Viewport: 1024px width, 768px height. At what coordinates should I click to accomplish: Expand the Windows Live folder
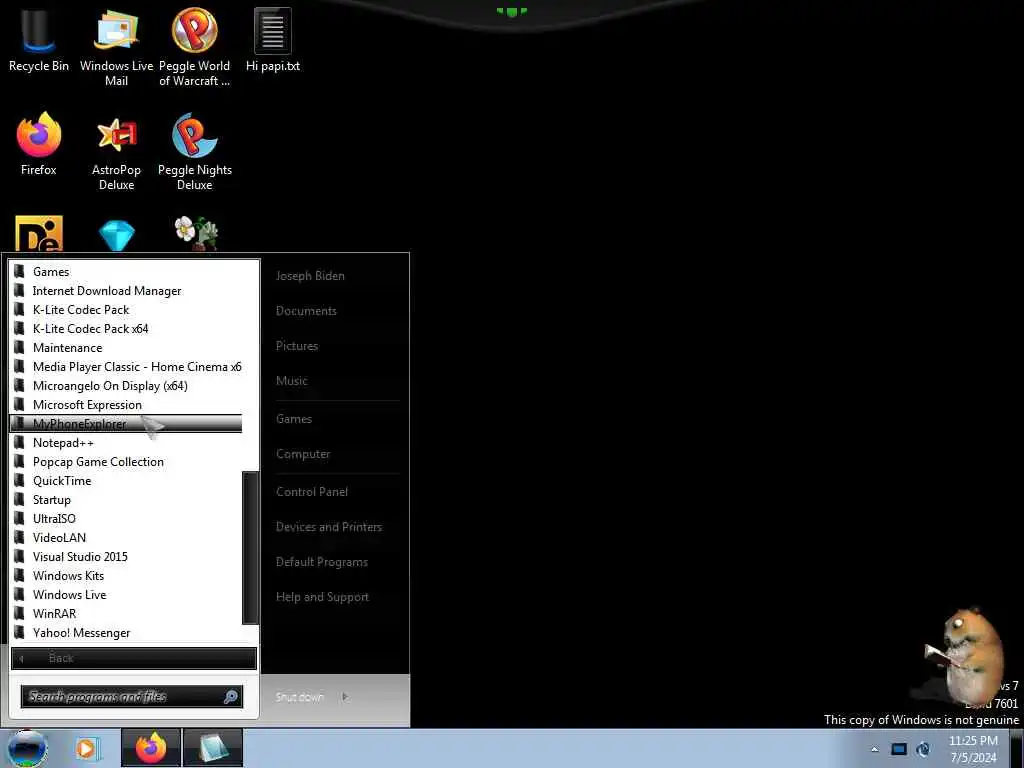[126, 594]
